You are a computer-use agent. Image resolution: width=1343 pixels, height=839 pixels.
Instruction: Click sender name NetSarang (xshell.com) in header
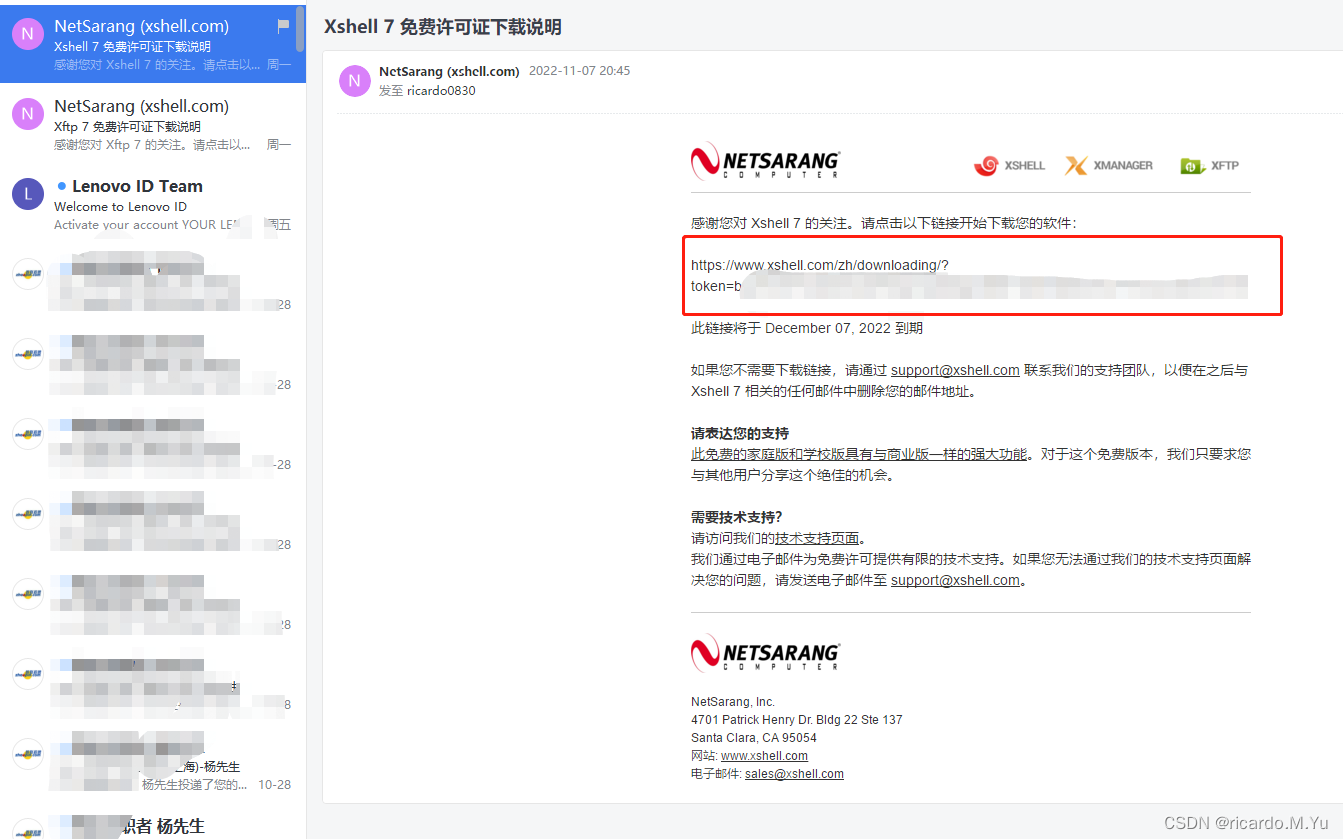click(x=449, y=71)
